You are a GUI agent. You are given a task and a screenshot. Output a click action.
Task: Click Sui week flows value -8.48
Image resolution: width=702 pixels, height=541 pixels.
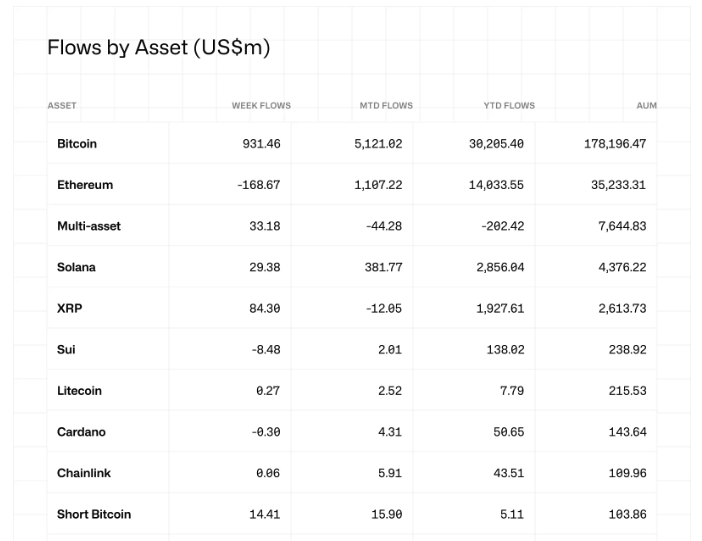[x=266, y=350]
